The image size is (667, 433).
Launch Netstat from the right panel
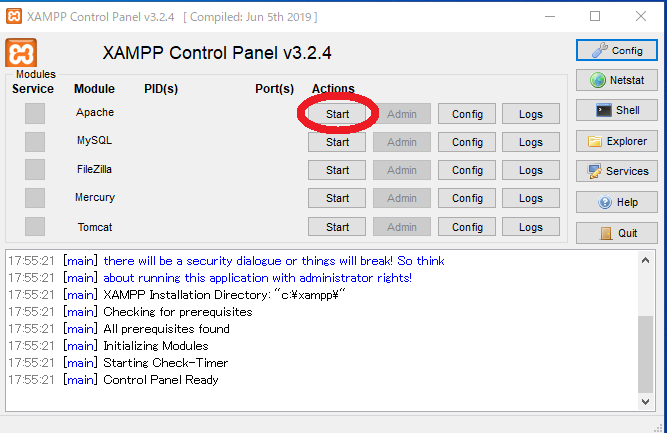click(x=617, y=80)
